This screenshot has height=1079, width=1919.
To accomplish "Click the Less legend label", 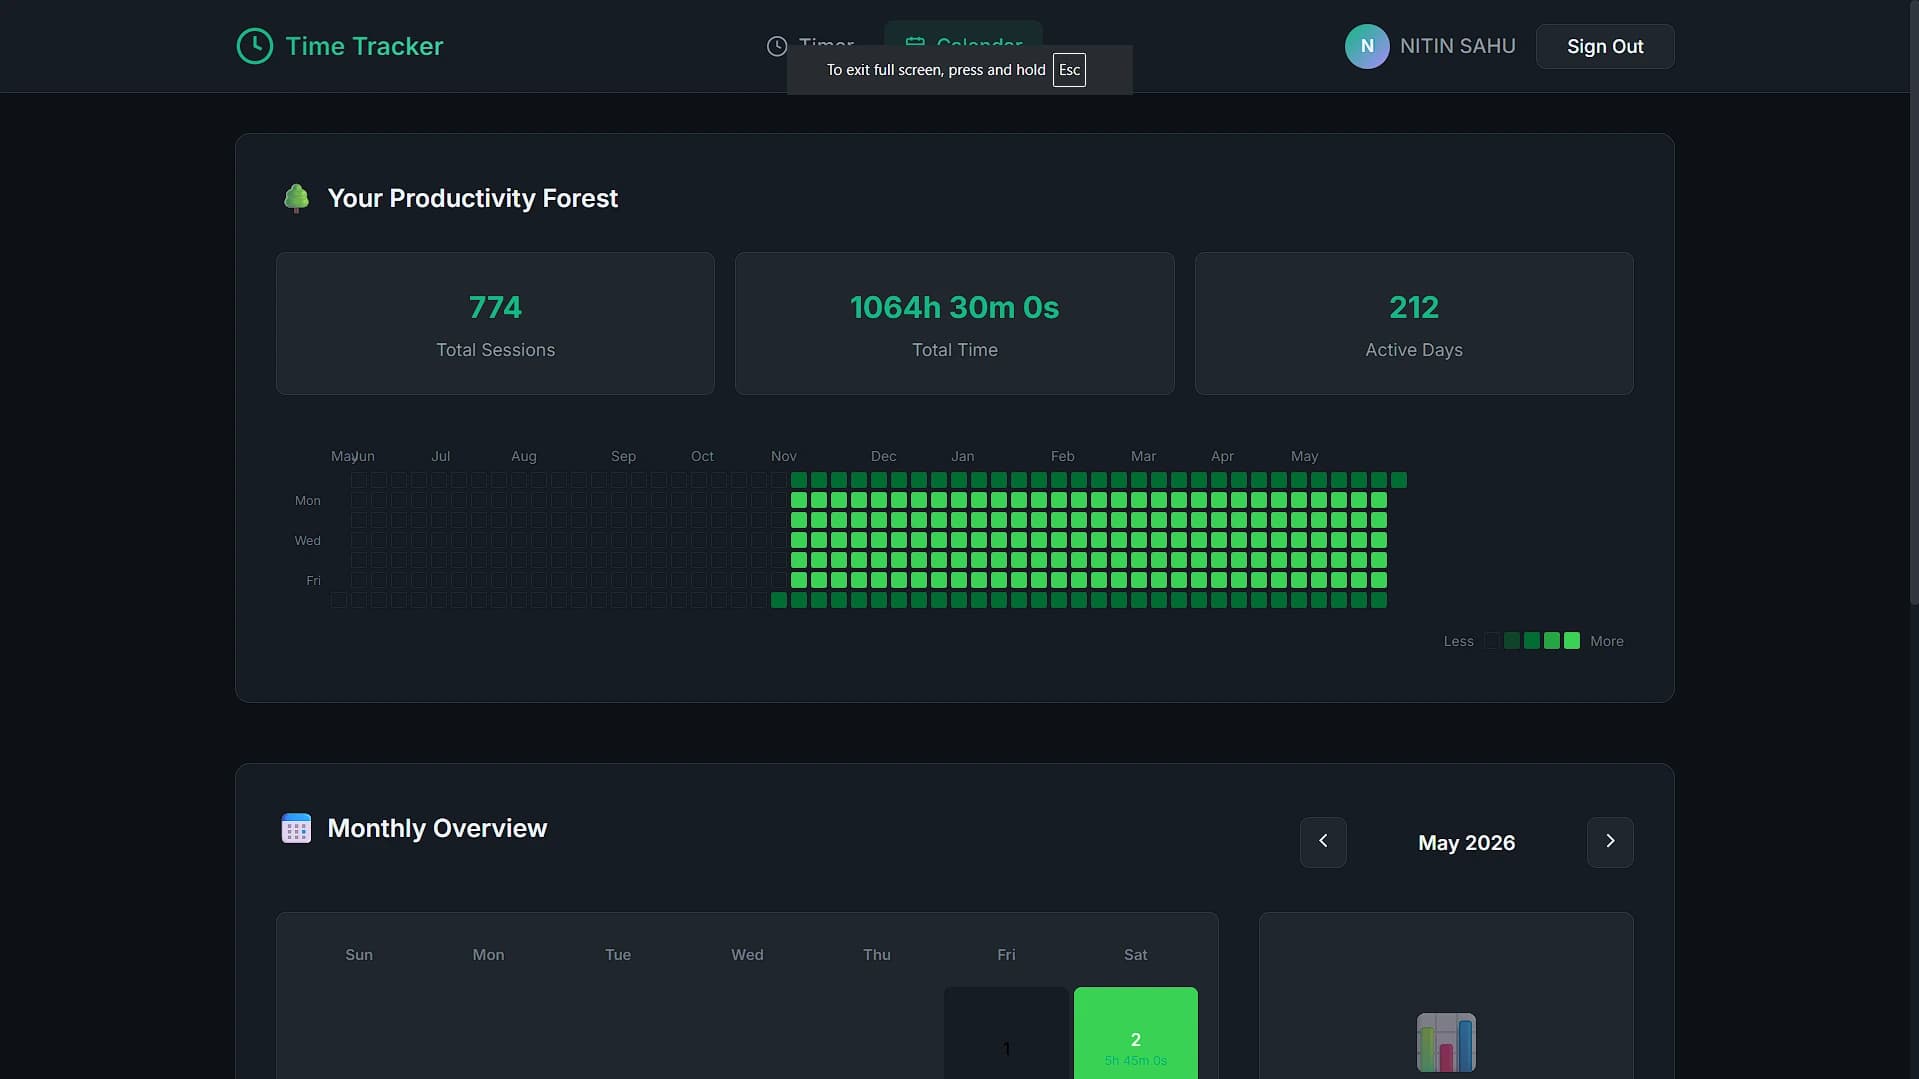I will point(1458,641).
